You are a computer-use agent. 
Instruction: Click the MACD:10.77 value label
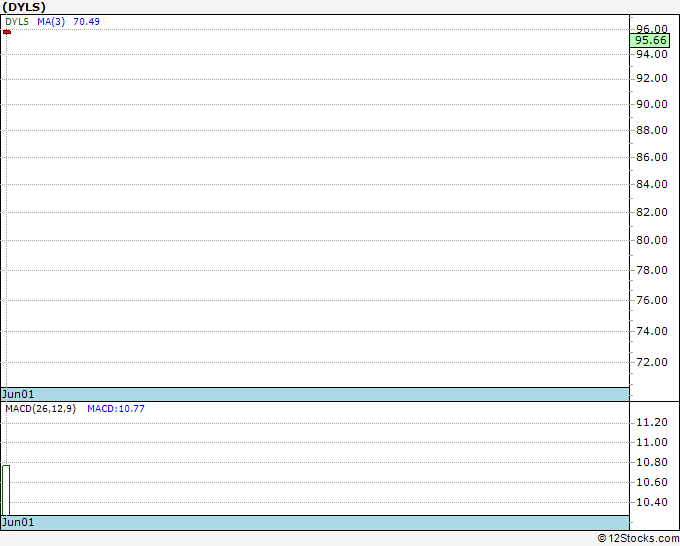click(x=116, y=409)
